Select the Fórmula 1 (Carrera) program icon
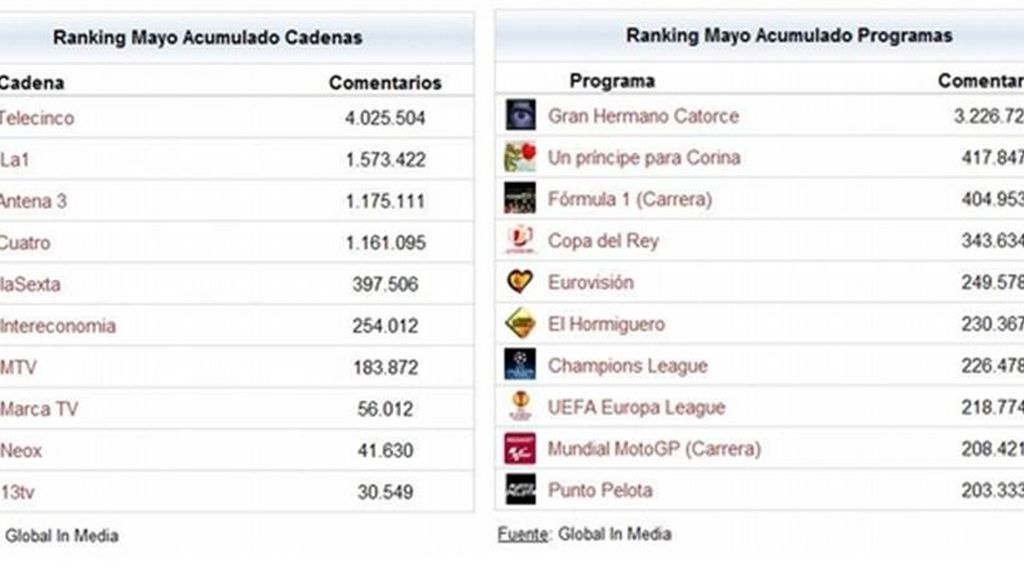The width and height of the screenshot is (1024, 576). (520, 198)
